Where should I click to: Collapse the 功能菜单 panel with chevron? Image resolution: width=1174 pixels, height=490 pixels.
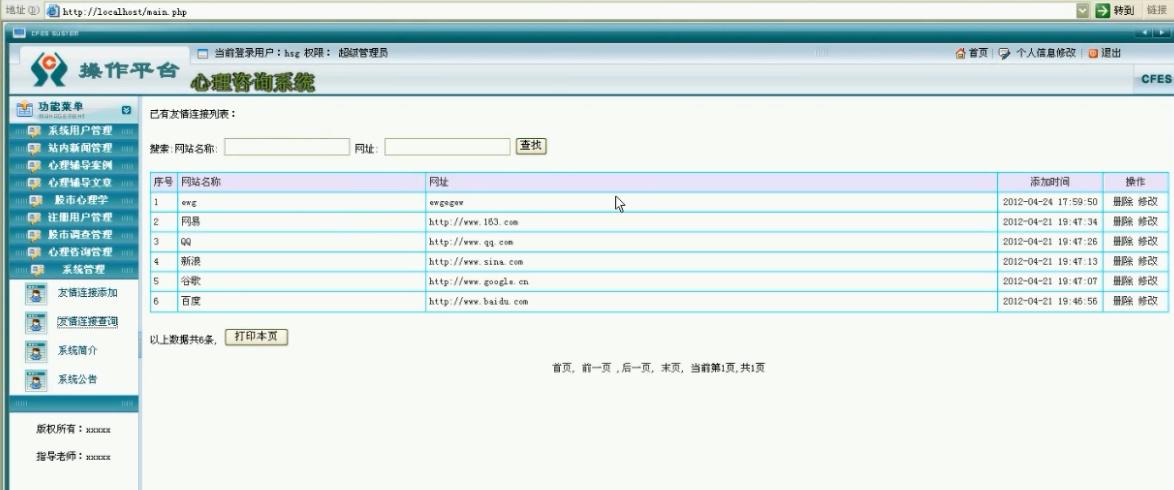[126, 109]
